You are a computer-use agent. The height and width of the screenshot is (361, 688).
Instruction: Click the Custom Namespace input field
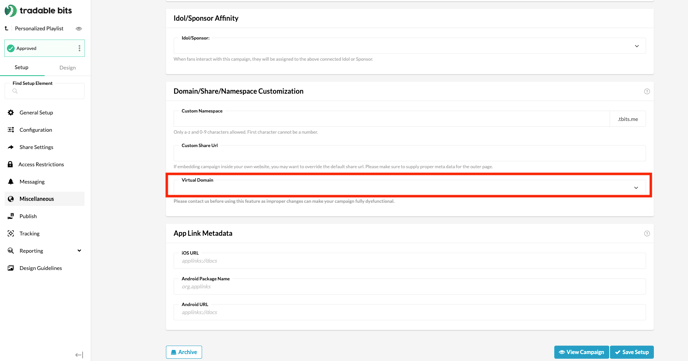pyautogui.click(x=391, y=119)
